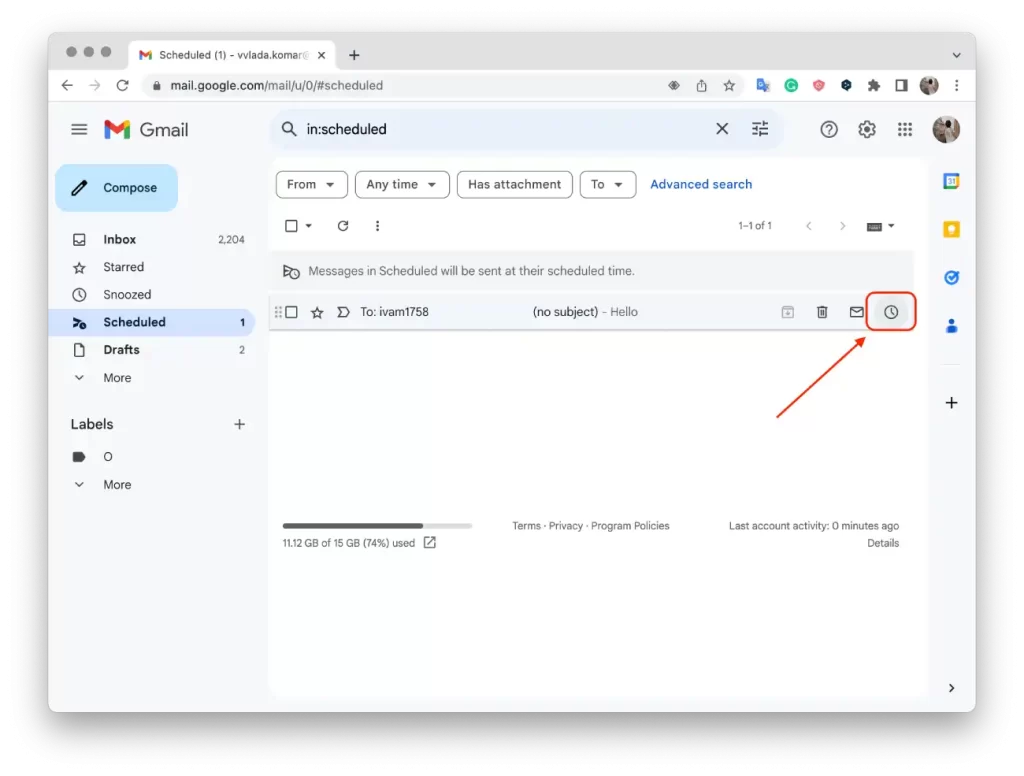This screenshot has height=776, width=1024.
Task: Reload the browser page
Action: [122, 86]
